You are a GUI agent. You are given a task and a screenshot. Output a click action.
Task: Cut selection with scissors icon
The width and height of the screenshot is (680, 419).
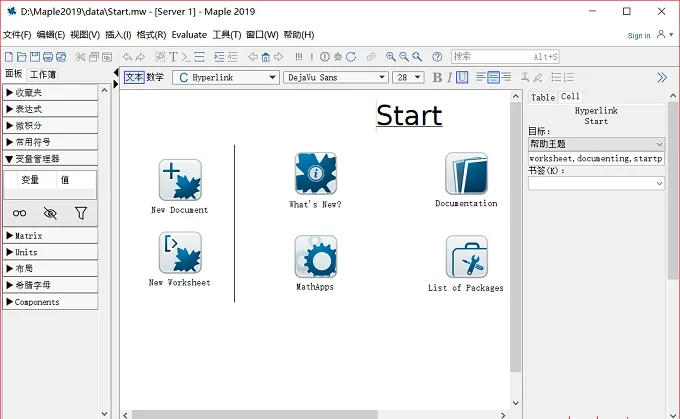[x=80, y=57]
